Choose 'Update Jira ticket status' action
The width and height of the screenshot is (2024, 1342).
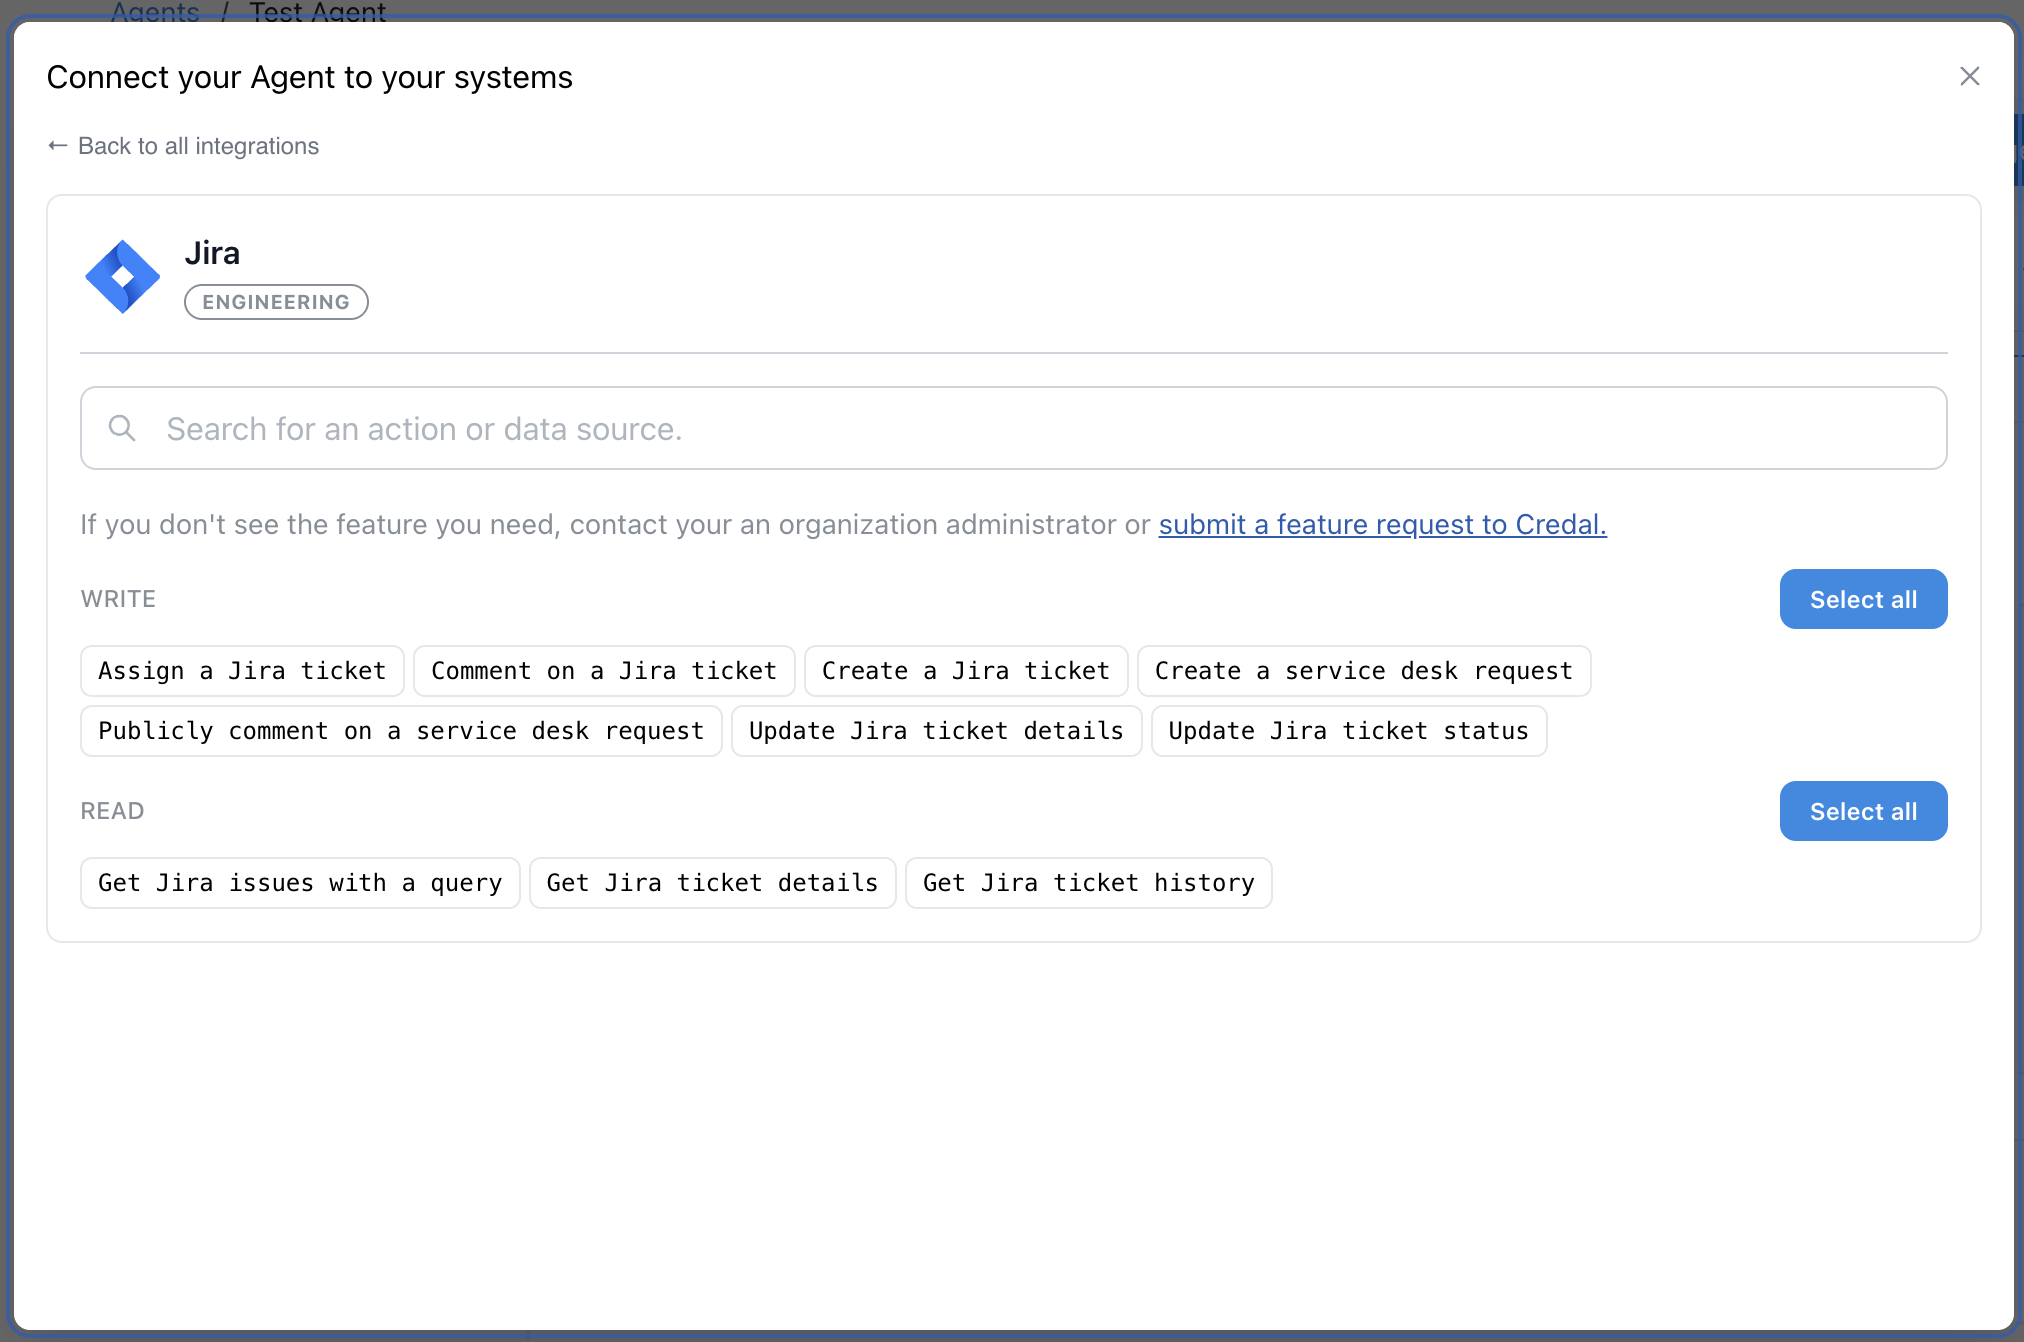(1348, 731)
